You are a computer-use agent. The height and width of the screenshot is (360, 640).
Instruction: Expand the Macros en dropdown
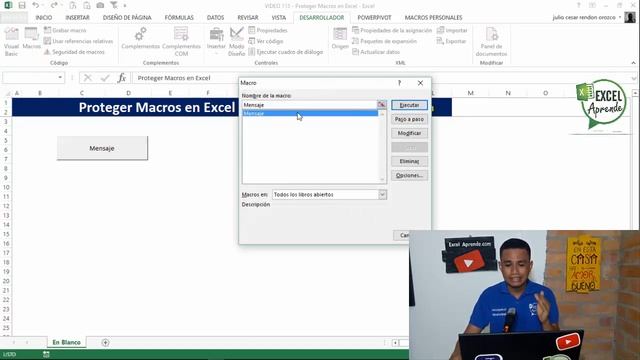click(x=382, y=195)
